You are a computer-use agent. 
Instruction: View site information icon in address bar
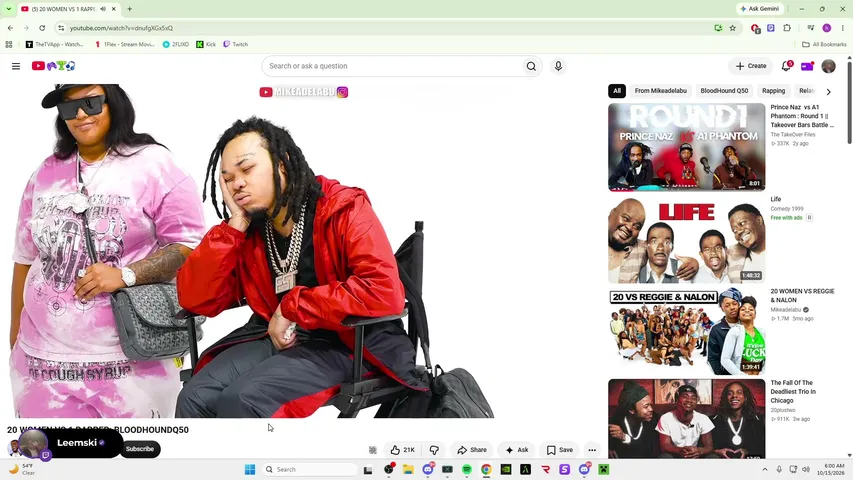coord(61,28)
